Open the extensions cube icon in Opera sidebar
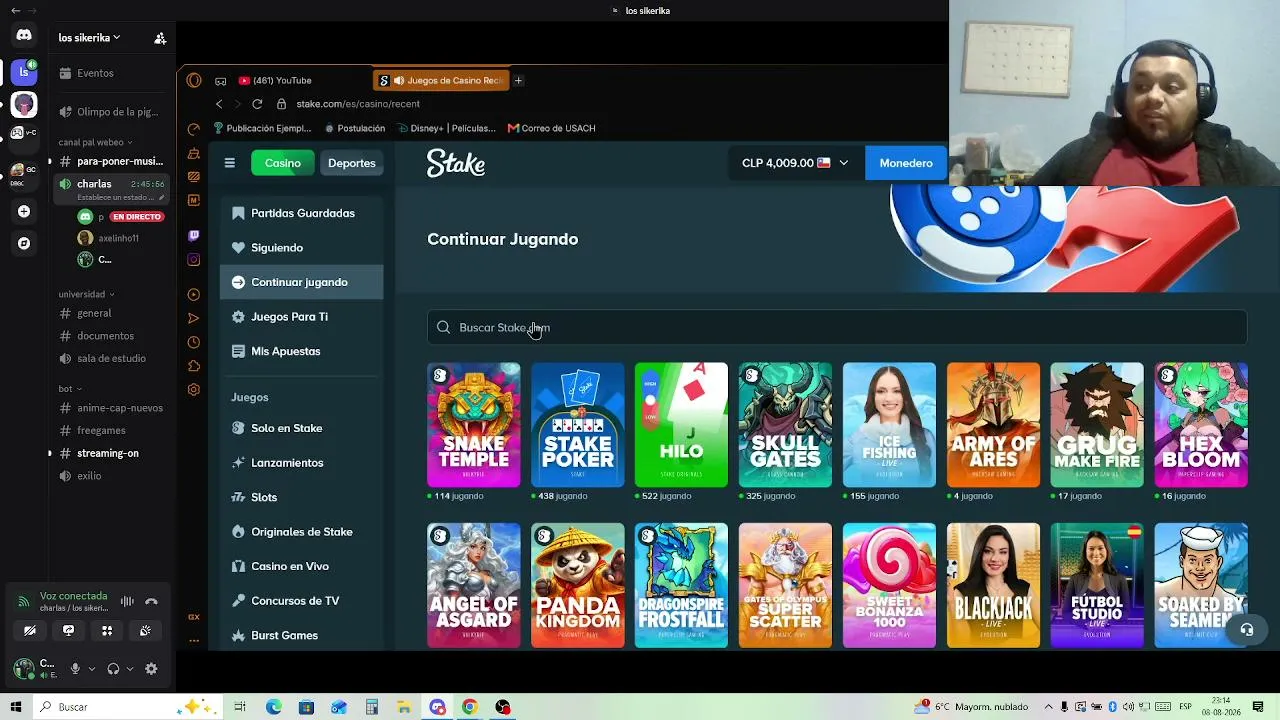Screen dimensions: 1280x720 point(194,366)
